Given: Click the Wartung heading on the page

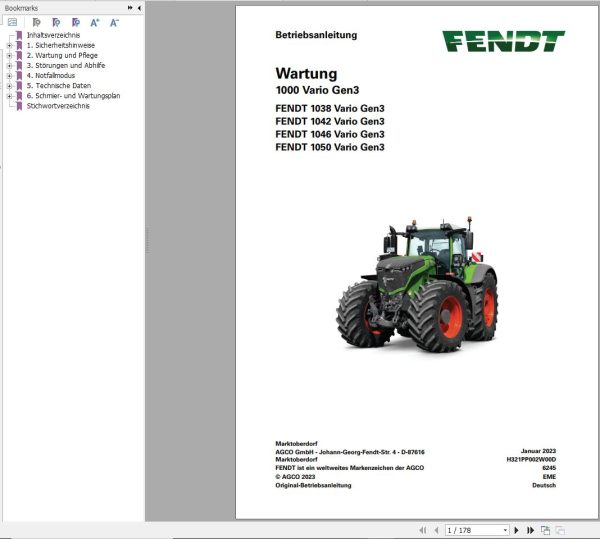Looking at the screenshot, I should [x=306, y=73].
